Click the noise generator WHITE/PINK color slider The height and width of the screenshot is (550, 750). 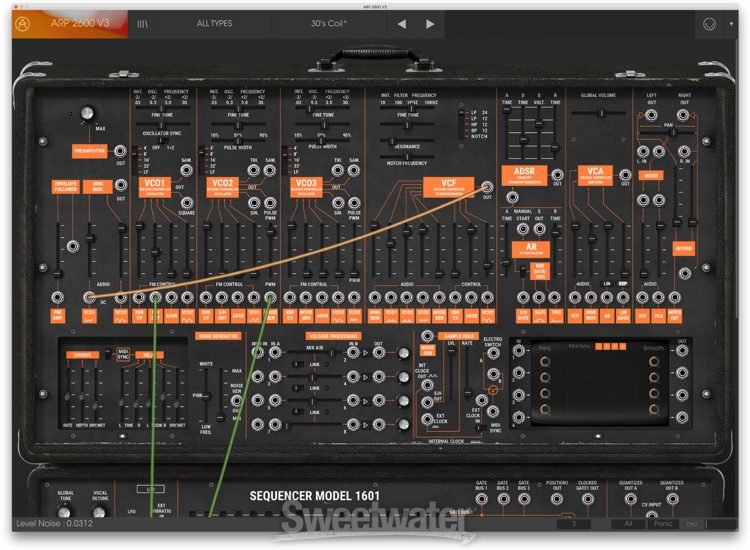pos(206,395)
